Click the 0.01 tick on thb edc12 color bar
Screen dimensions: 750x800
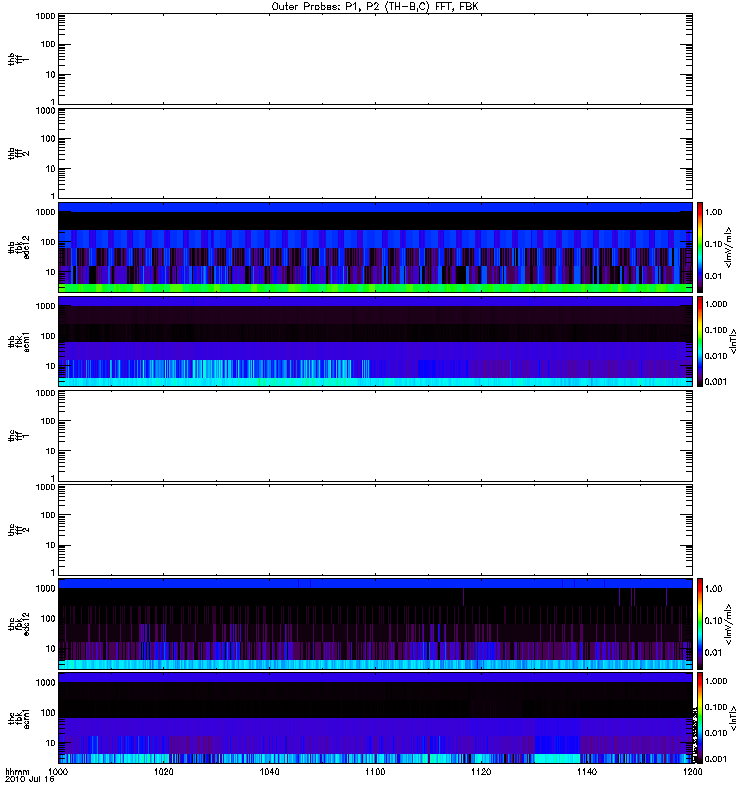click(x=713, y=277)
